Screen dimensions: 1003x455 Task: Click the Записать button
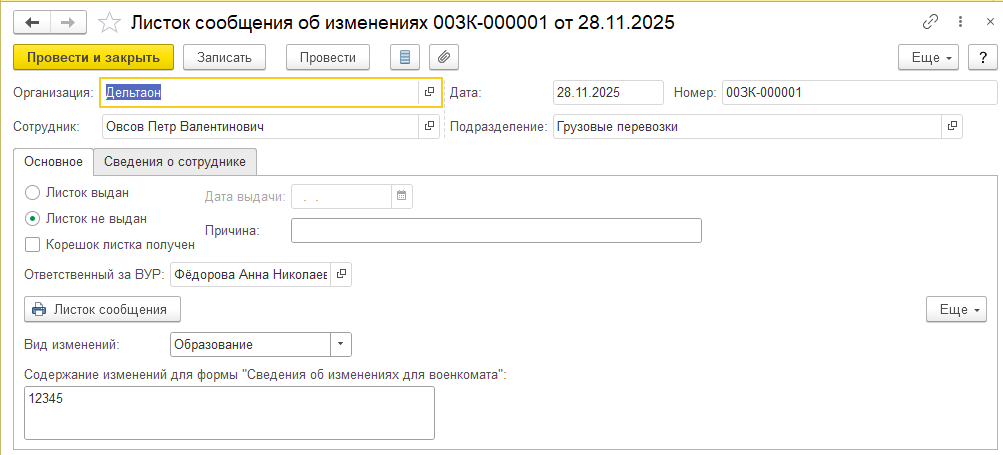point(231,57)
